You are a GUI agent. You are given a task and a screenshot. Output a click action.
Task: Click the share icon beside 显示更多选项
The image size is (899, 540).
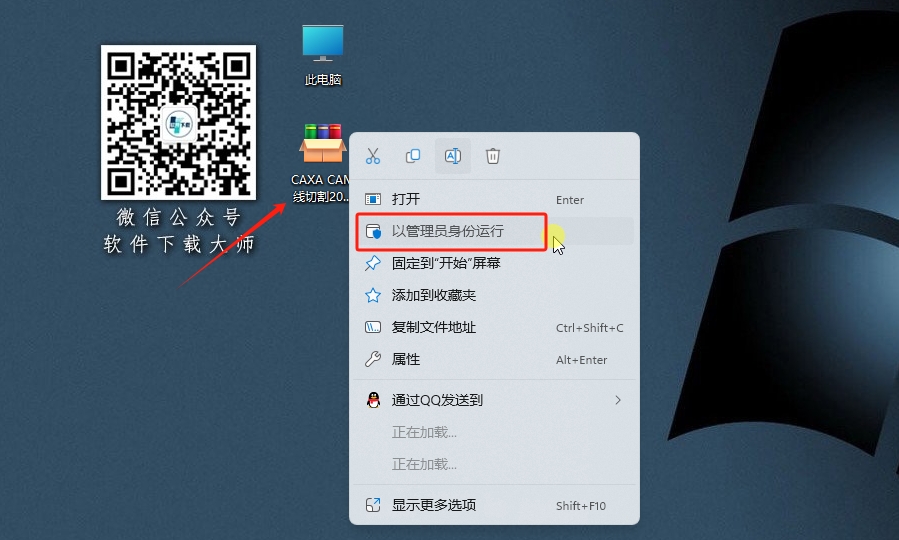[373, 505]
